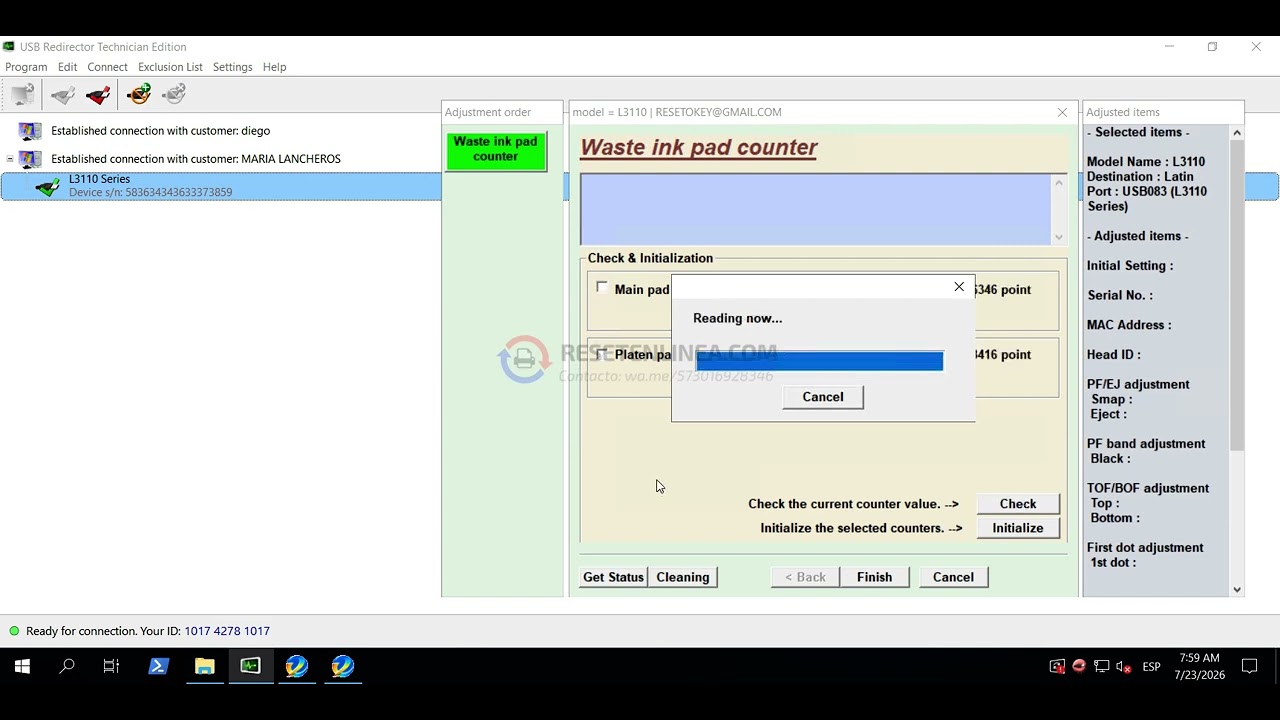Open the Windows Start menu
The image size is (1280, 720).
pos(22,666)
